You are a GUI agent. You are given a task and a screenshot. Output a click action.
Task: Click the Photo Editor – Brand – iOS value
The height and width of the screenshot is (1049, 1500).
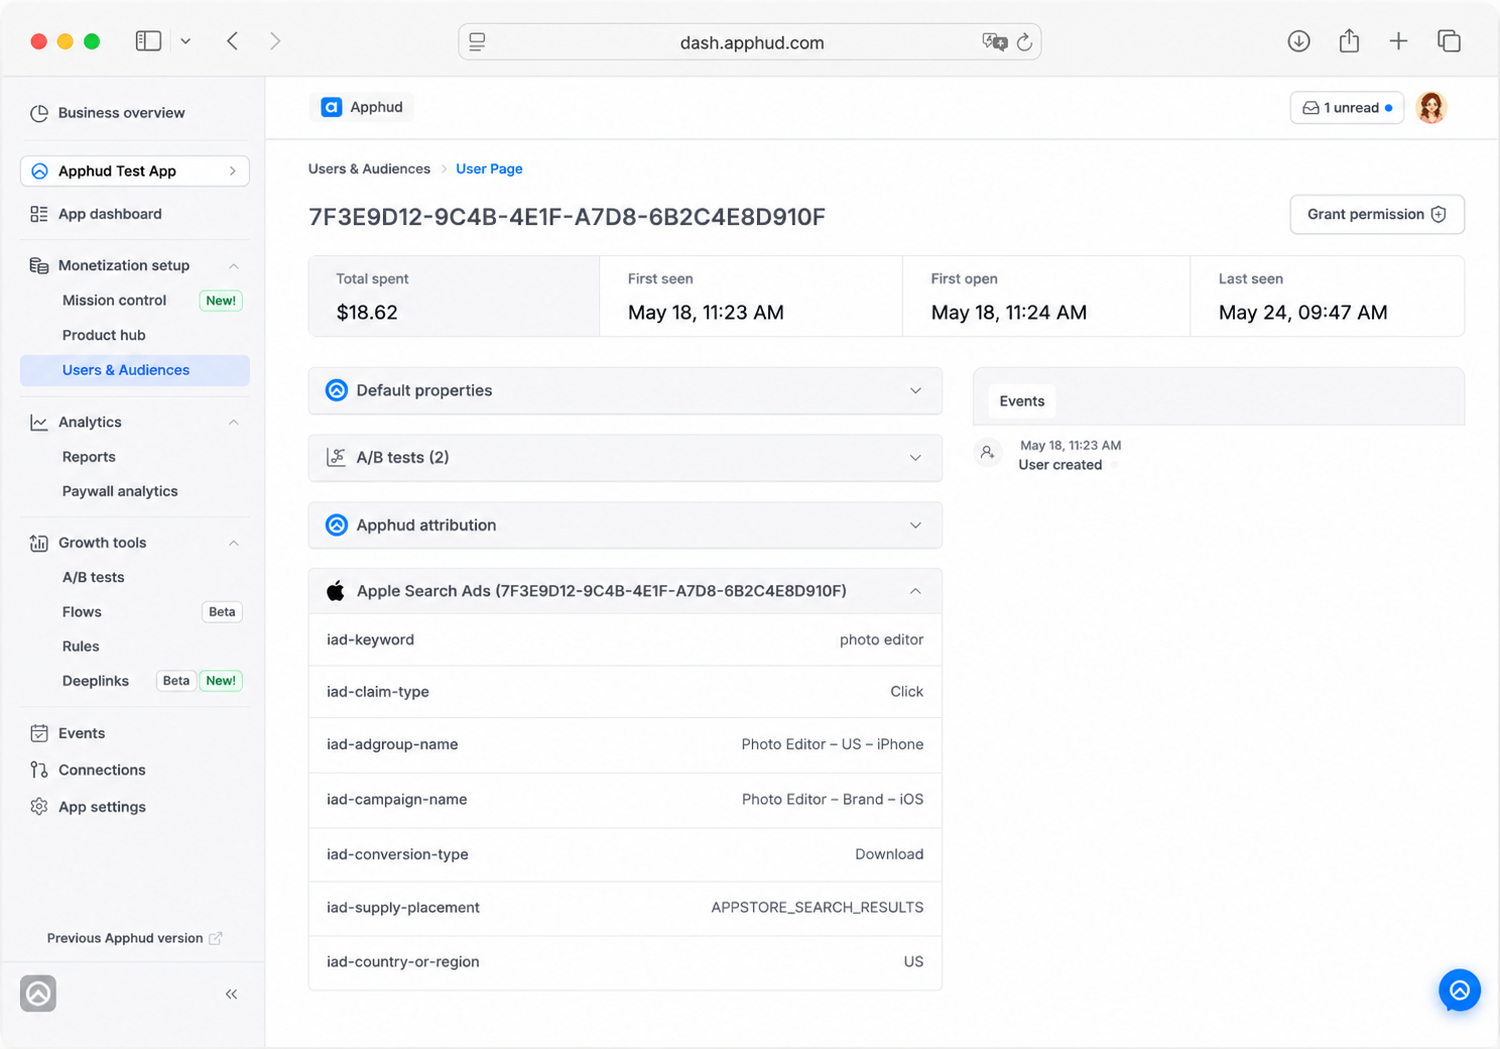[832, 799]
